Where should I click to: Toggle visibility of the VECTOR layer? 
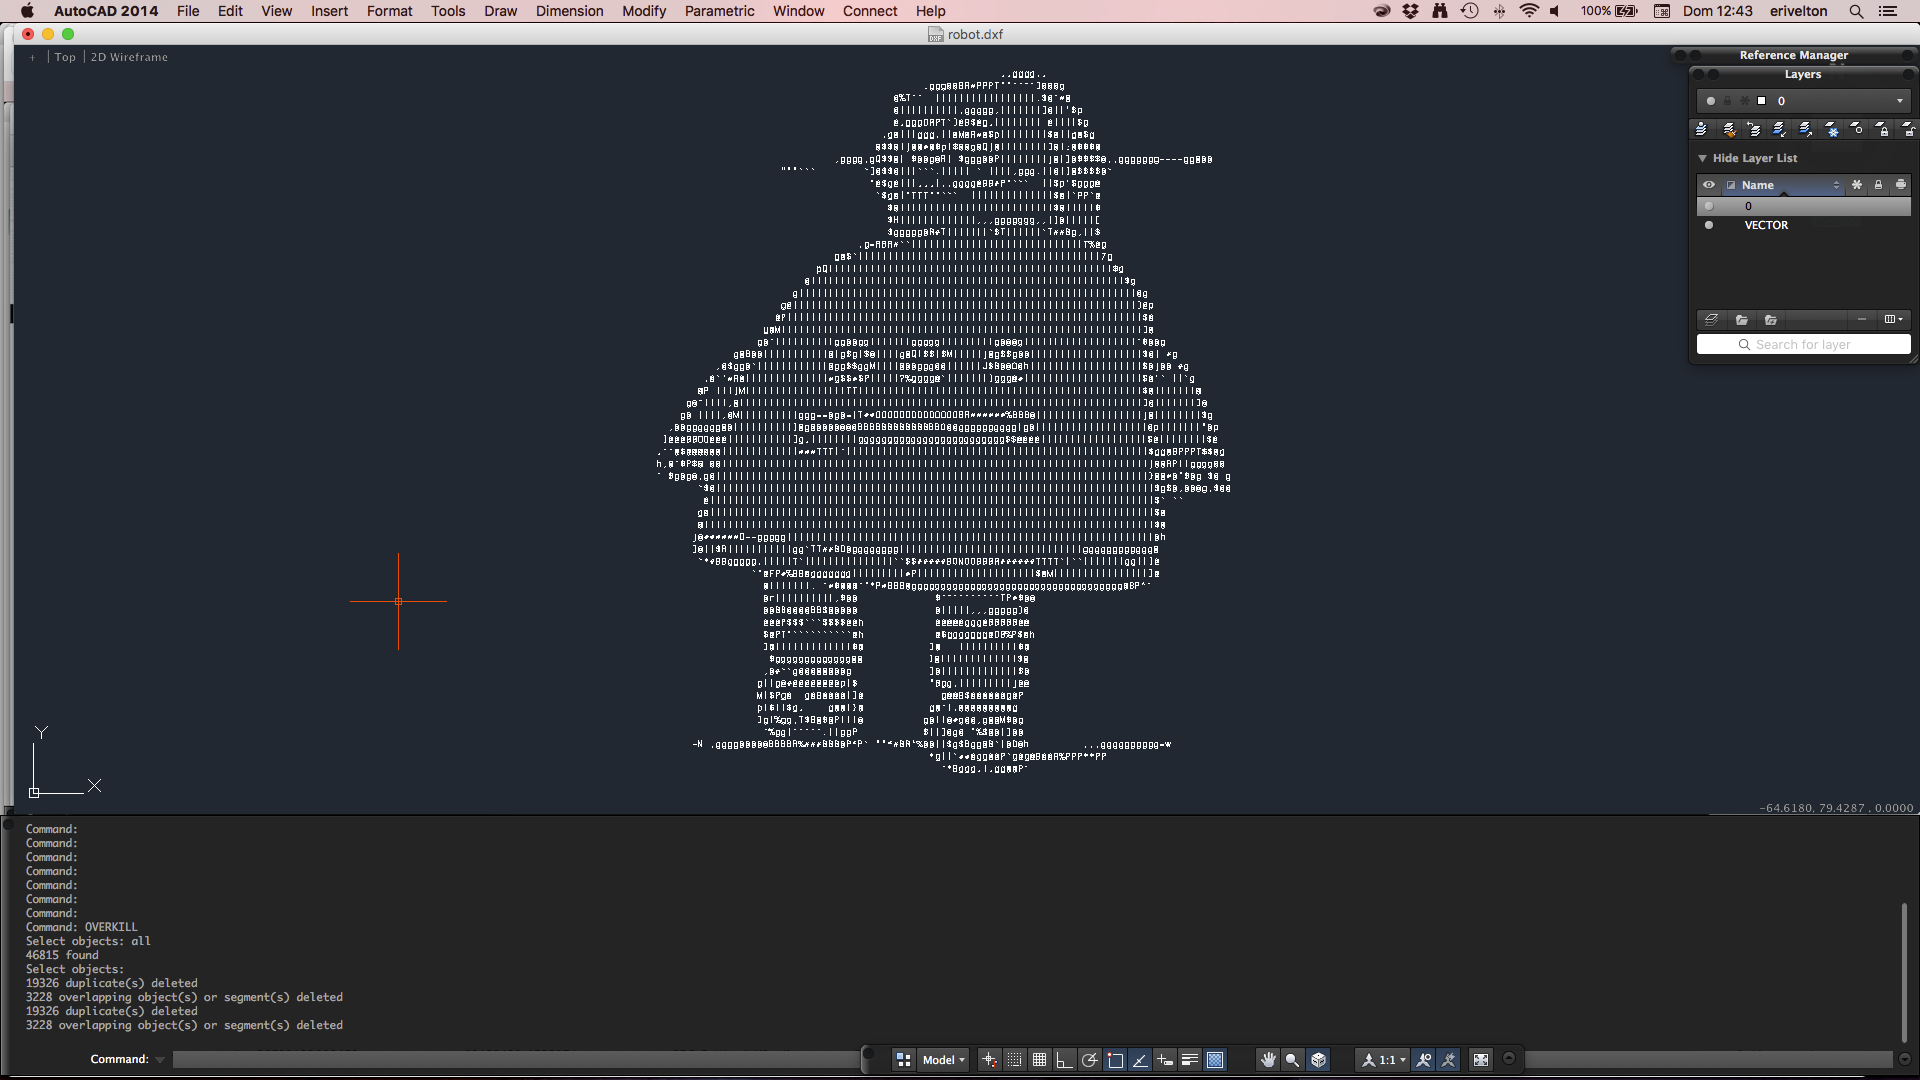(x=1708, y=225)
